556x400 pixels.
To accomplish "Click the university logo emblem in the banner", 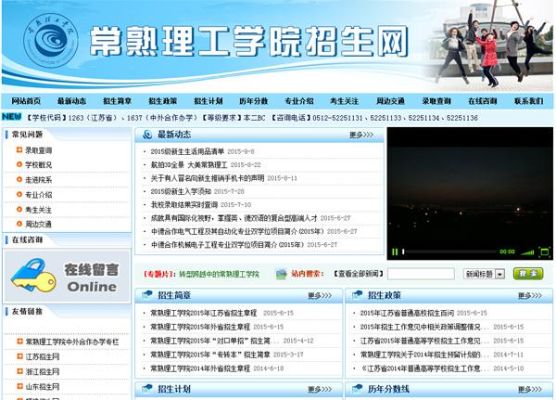I will (50, 41).
